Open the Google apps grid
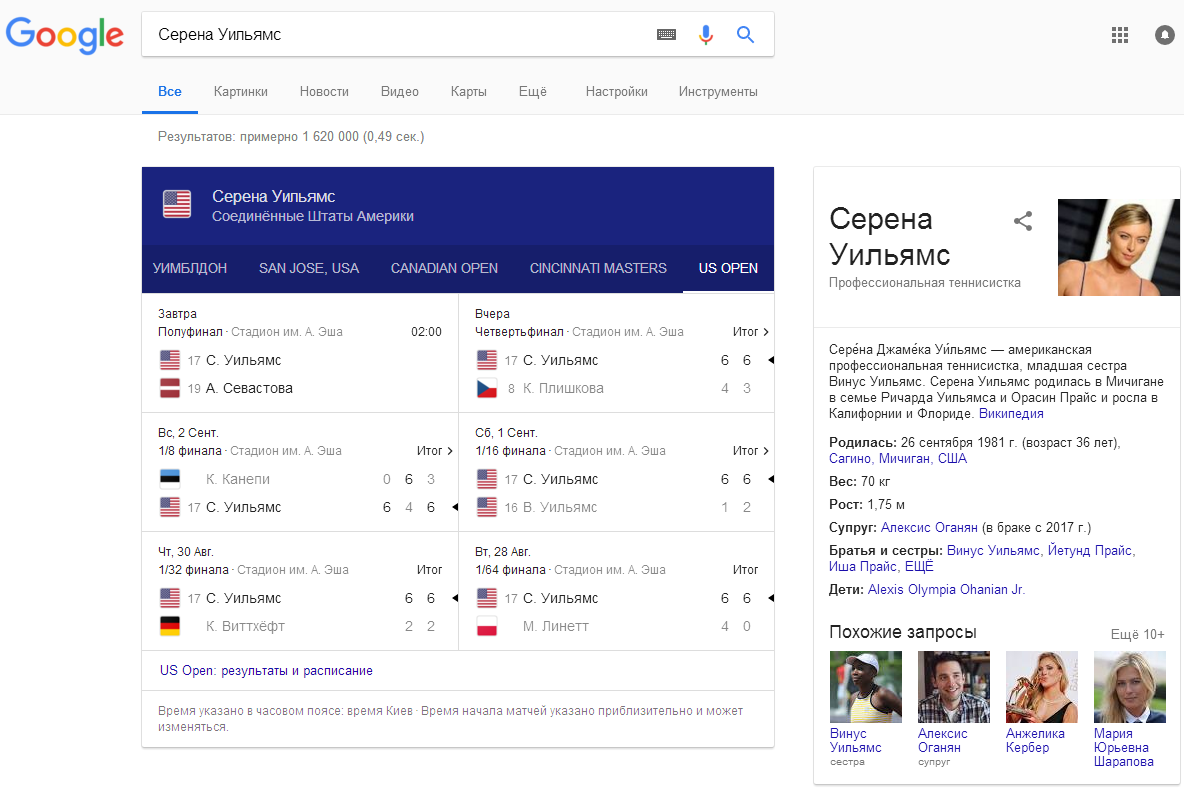The height and width of the screenshot is (789, 1184). [x=1120, y=35]
